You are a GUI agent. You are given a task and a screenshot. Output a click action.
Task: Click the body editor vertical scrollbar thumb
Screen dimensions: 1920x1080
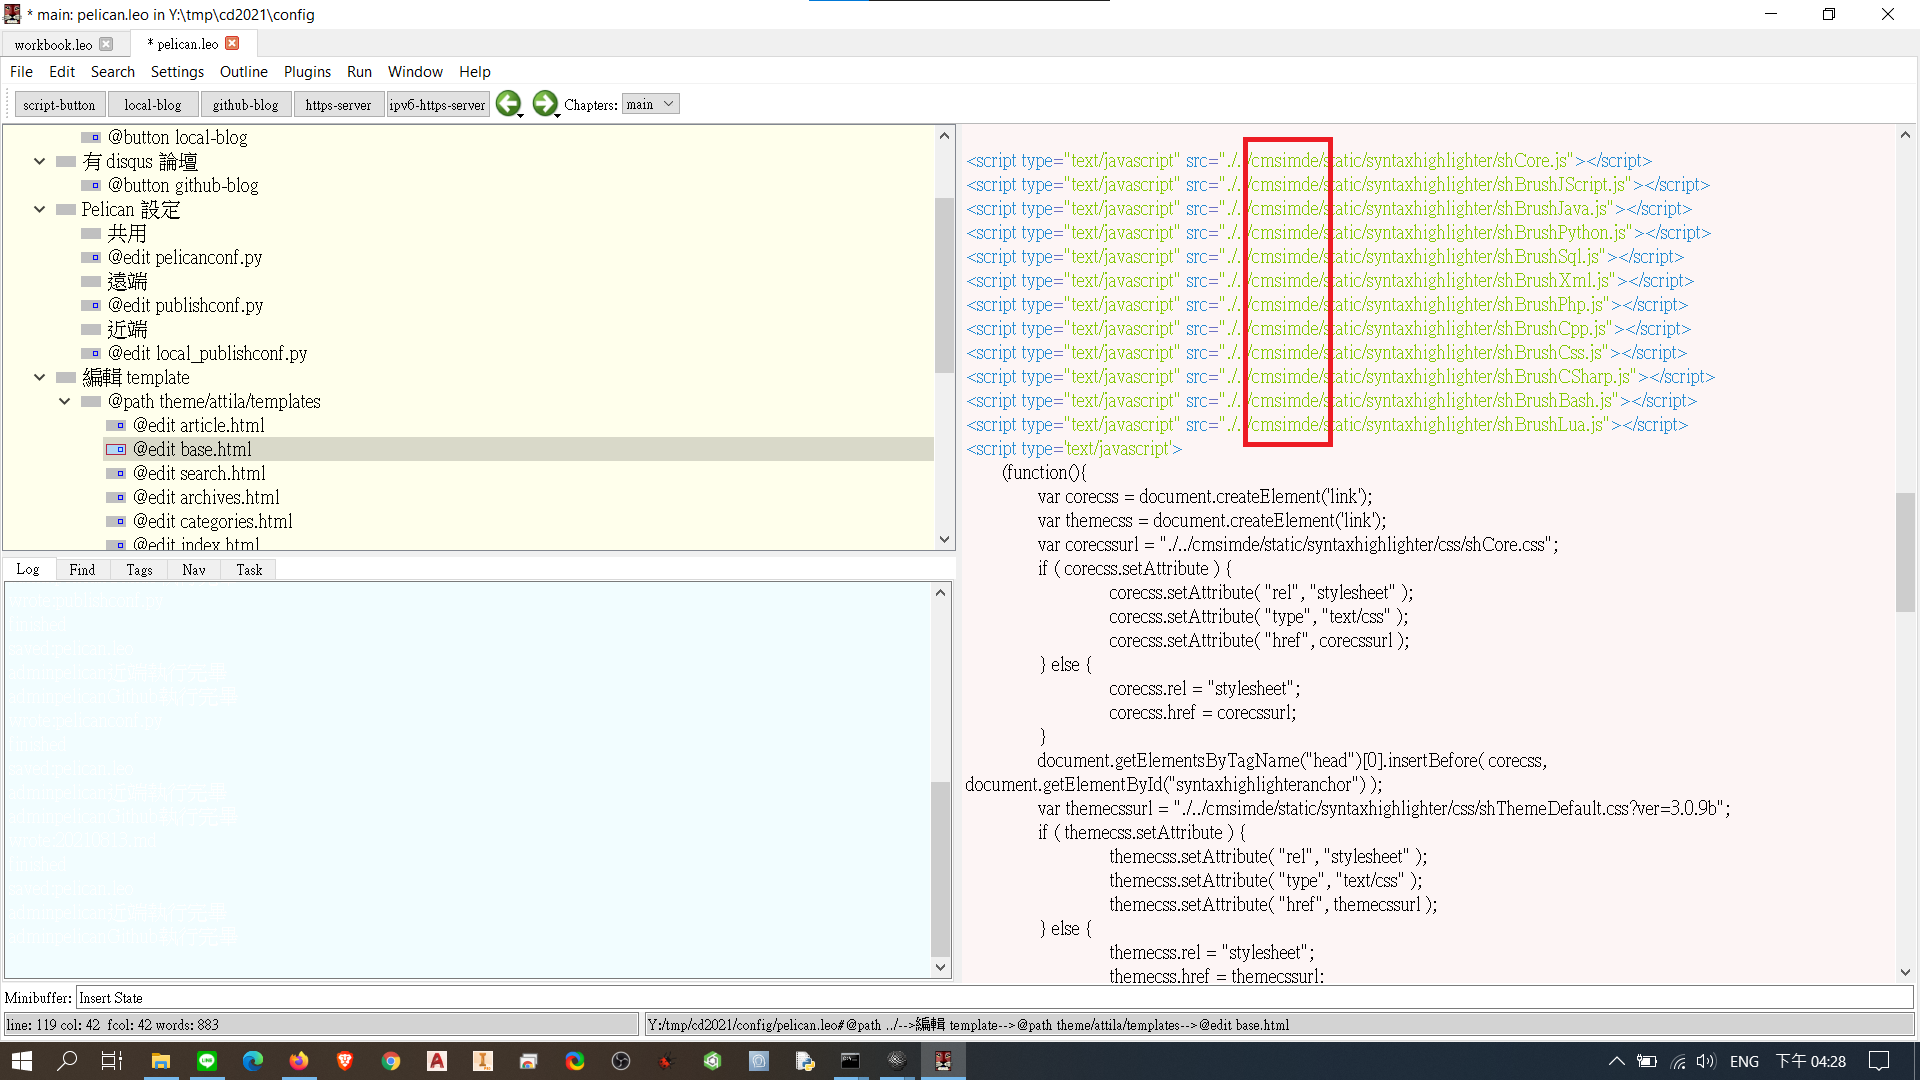point(1905,552)
